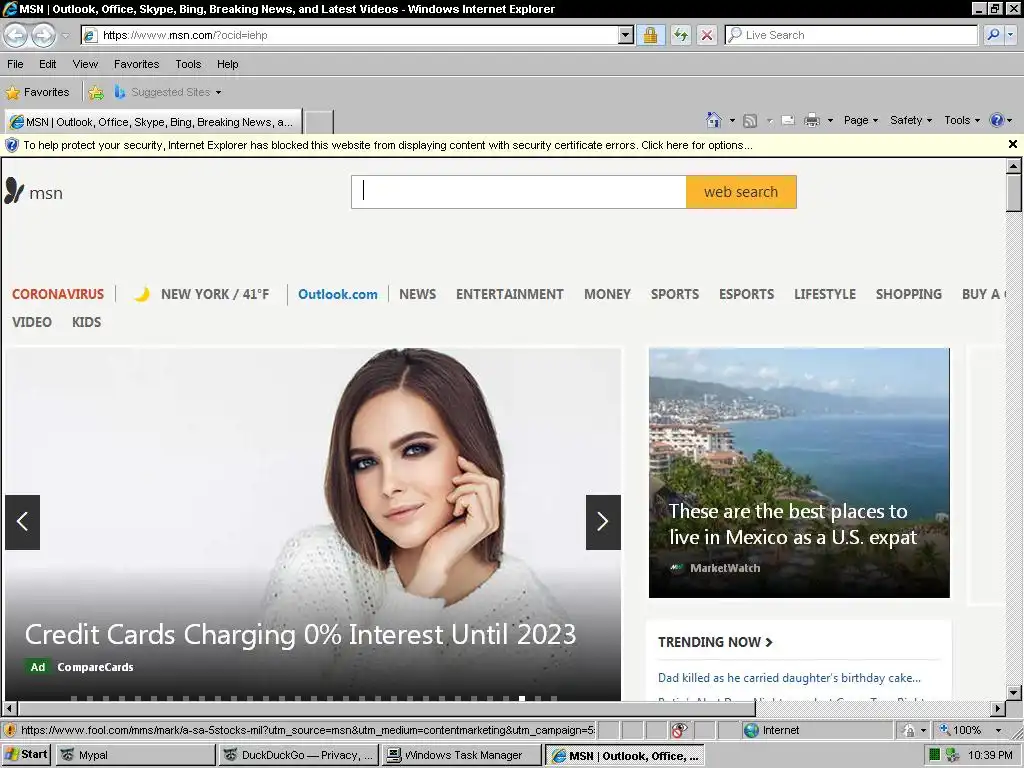Expand the Print options dropdown arrow

pyautogui.click(x=830, y=121)
